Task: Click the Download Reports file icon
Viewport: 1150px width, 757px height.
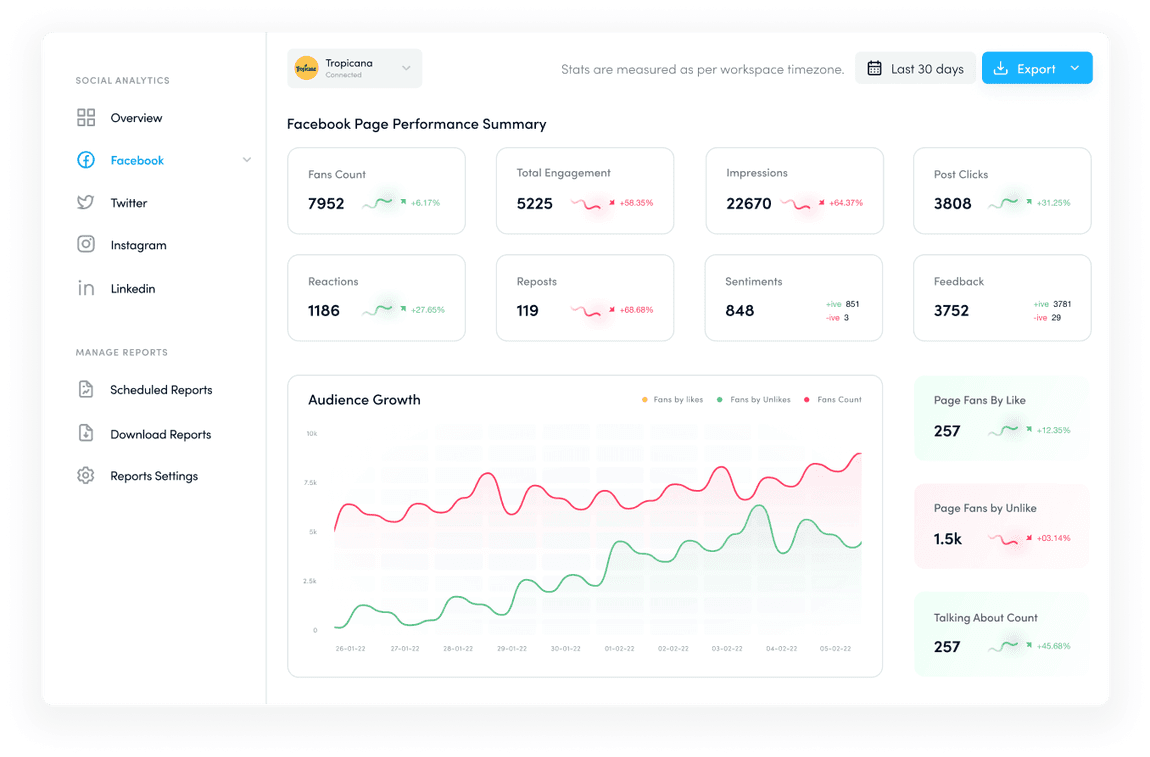Action: (x=86, y=433)
